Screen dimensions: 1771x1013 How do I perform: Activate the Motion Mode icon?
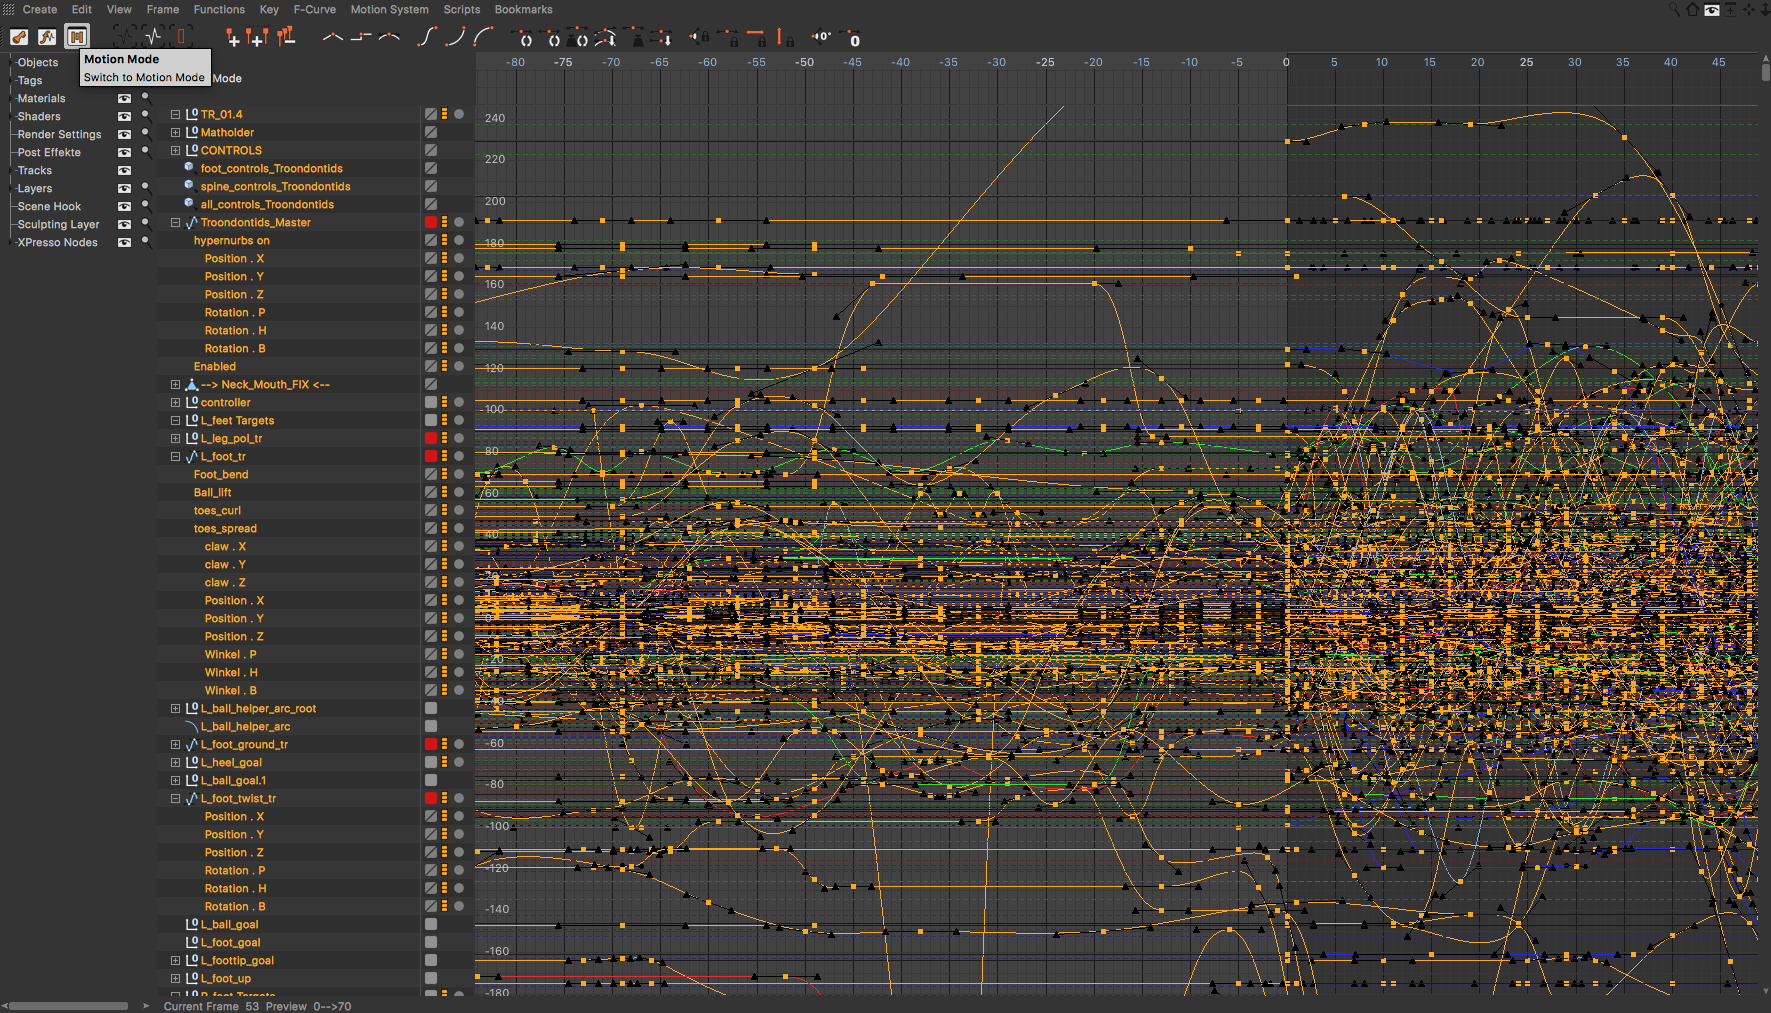(76, 37)
